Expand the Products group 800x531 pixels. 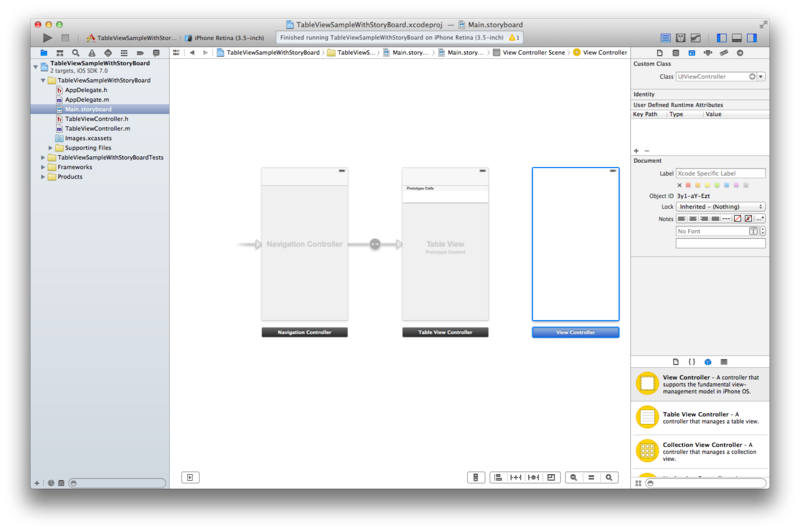coord(43,177)
